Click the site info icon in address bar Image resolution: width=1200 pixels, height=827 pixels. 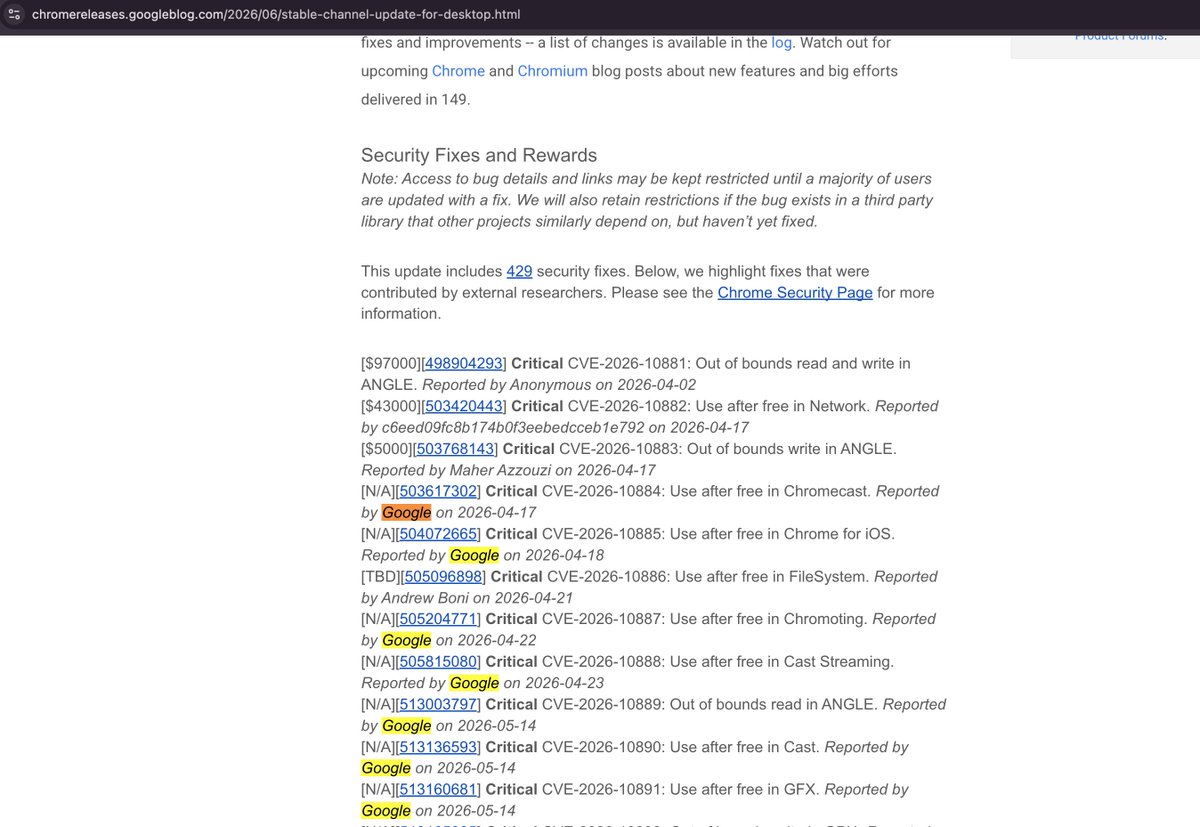point(14,15)
